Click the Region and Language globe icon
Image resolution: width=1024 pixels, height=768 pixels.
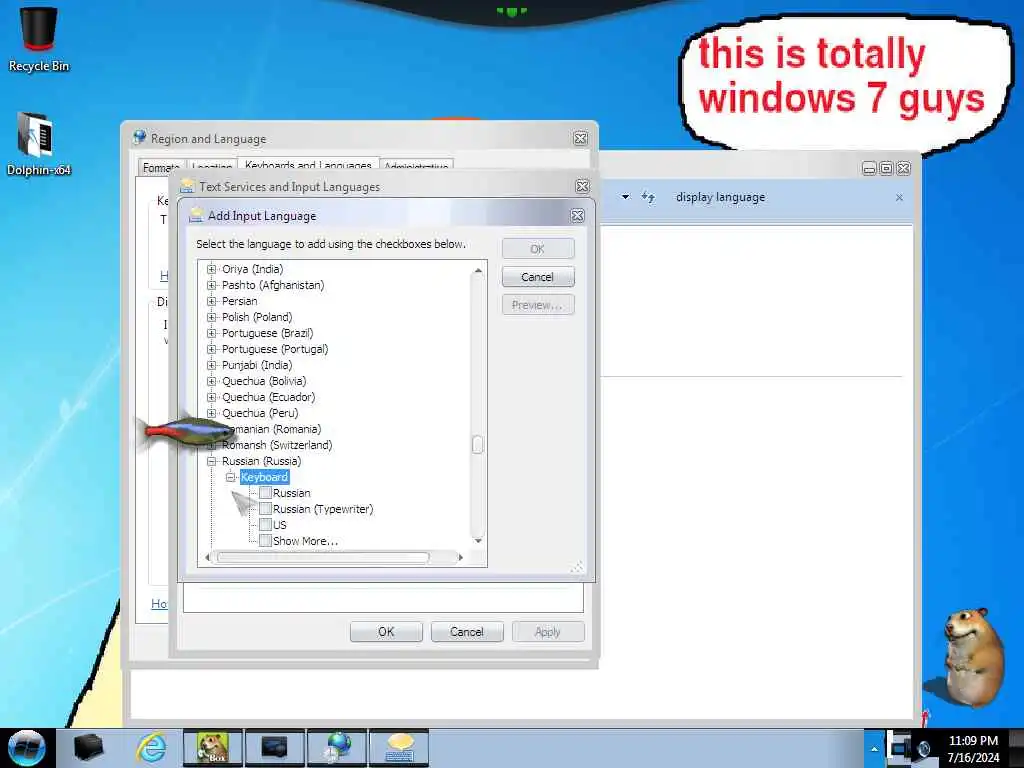coord(140,138)
